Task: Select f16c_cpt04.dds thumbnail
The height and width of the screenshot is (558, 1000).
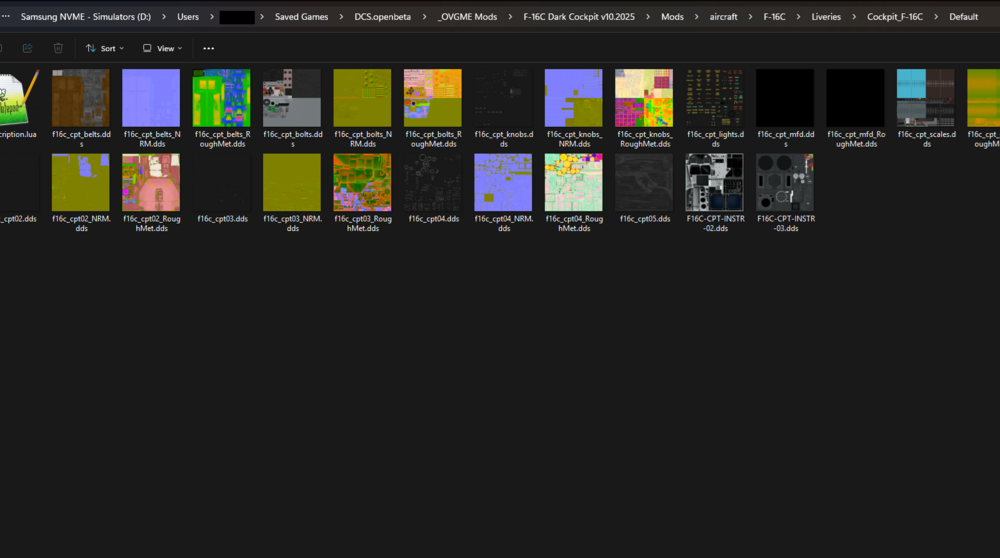Action: pos(432,182)
